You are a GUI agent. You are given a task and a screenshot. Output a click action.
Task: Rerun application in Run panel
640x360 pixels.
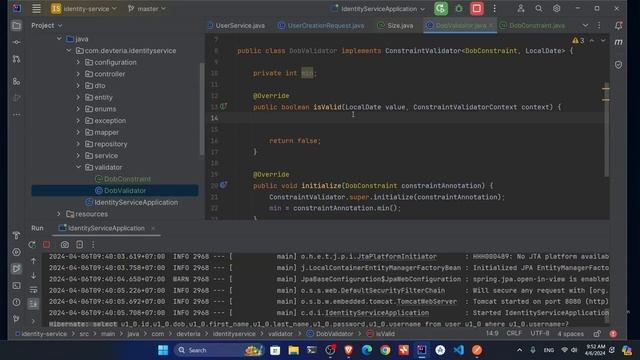[32, 244]
